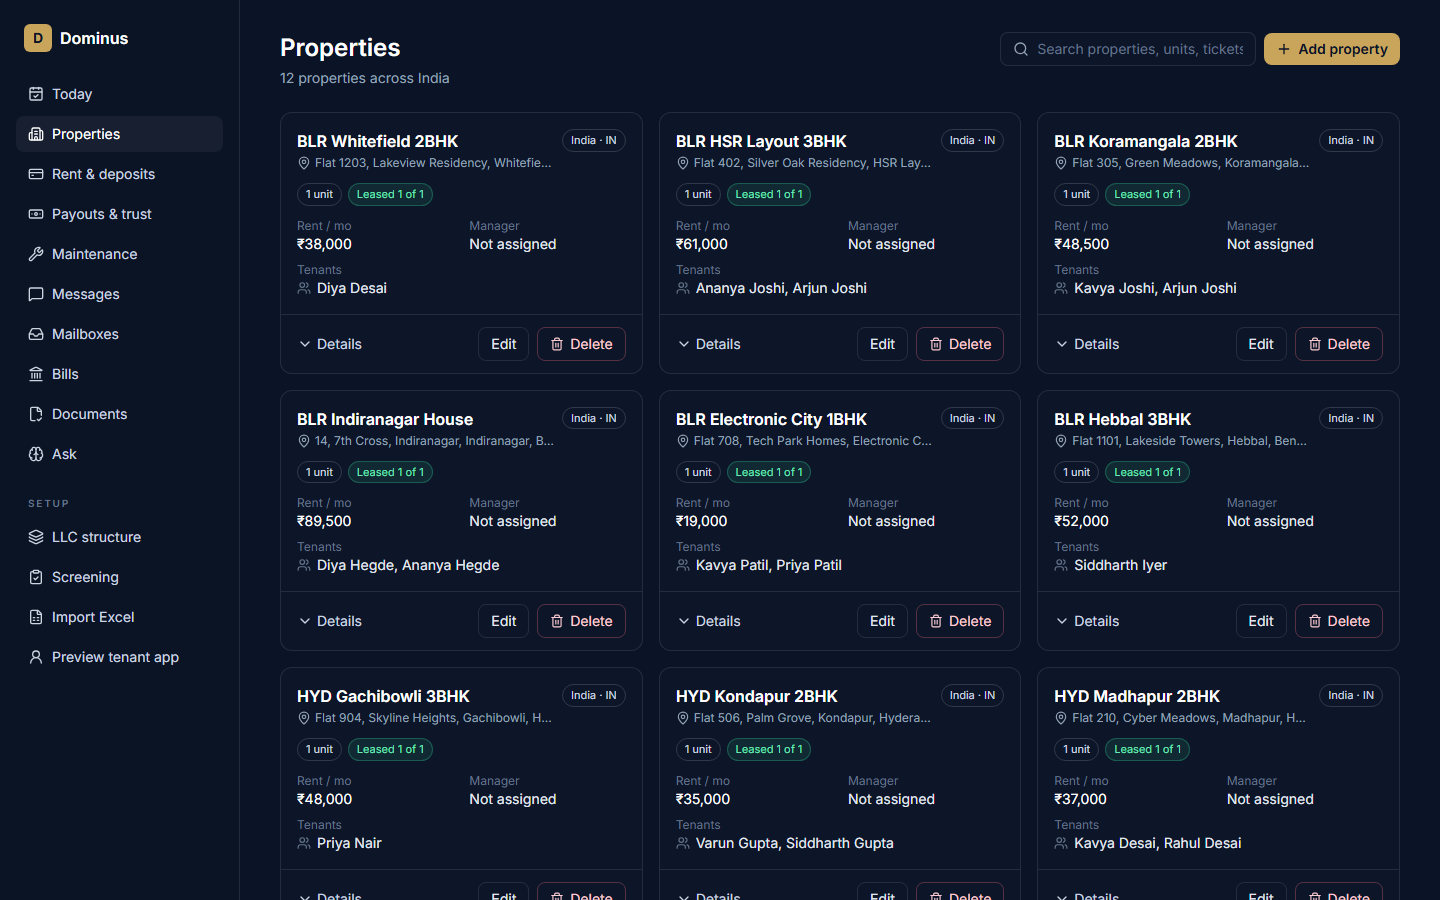Focus the search properties input field

click(1128, 49)
